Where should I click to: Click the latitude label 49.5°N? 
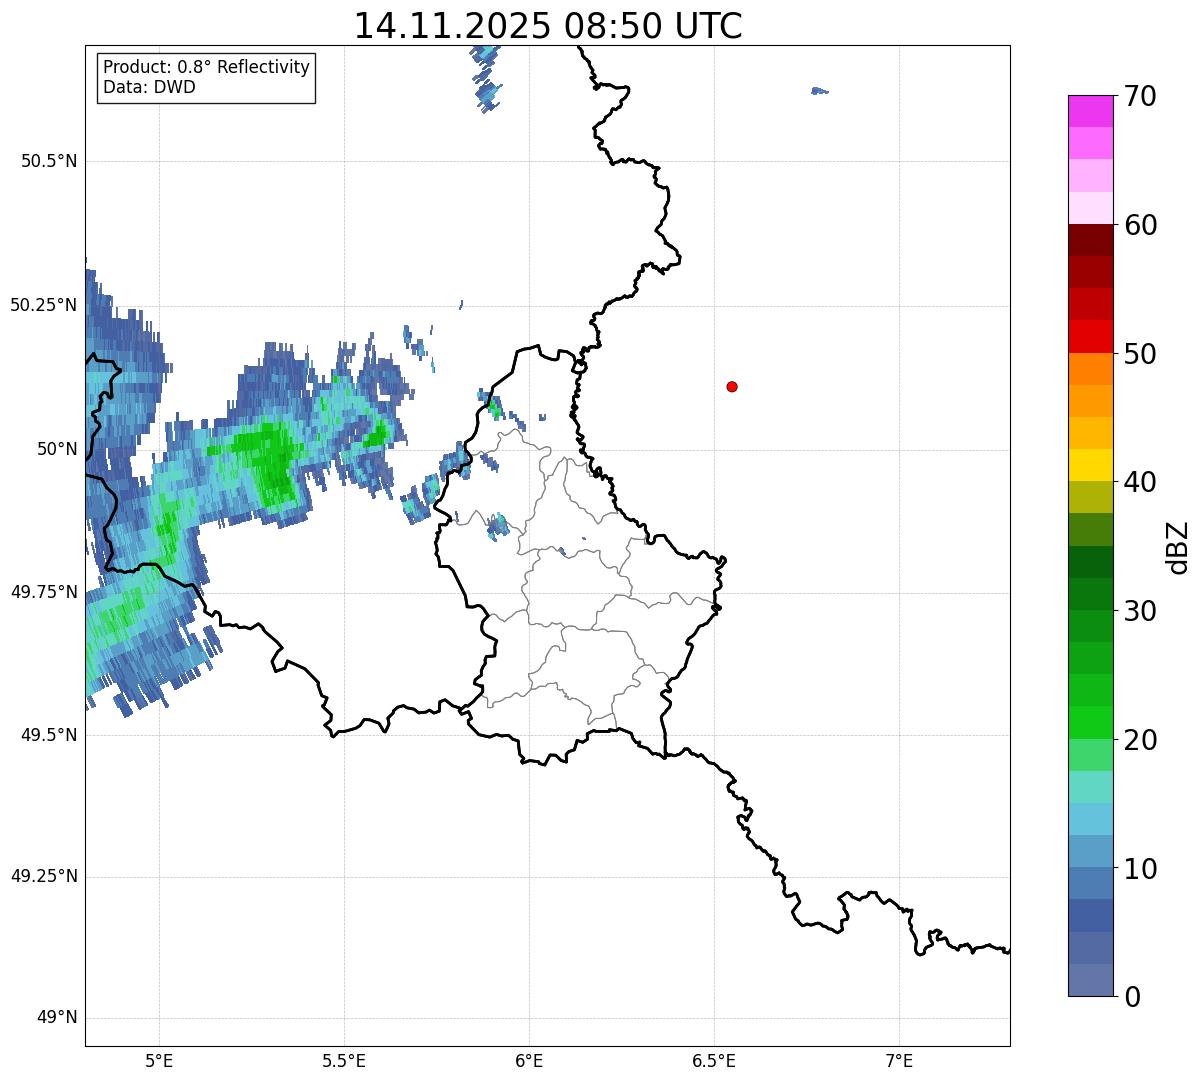pos(49,734)
